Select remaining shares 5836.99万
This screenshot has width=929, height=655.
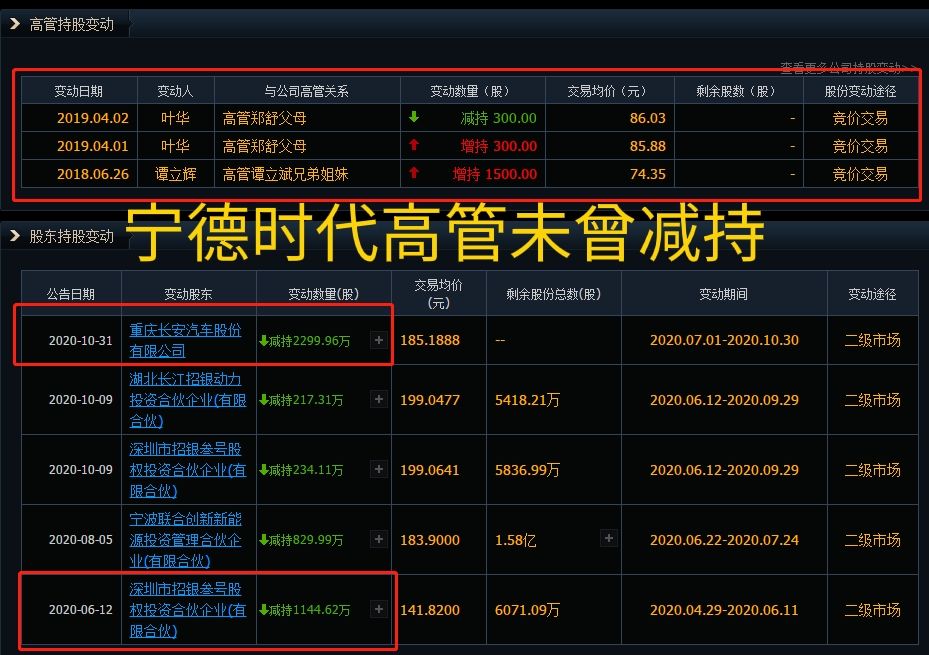point(527,470)
